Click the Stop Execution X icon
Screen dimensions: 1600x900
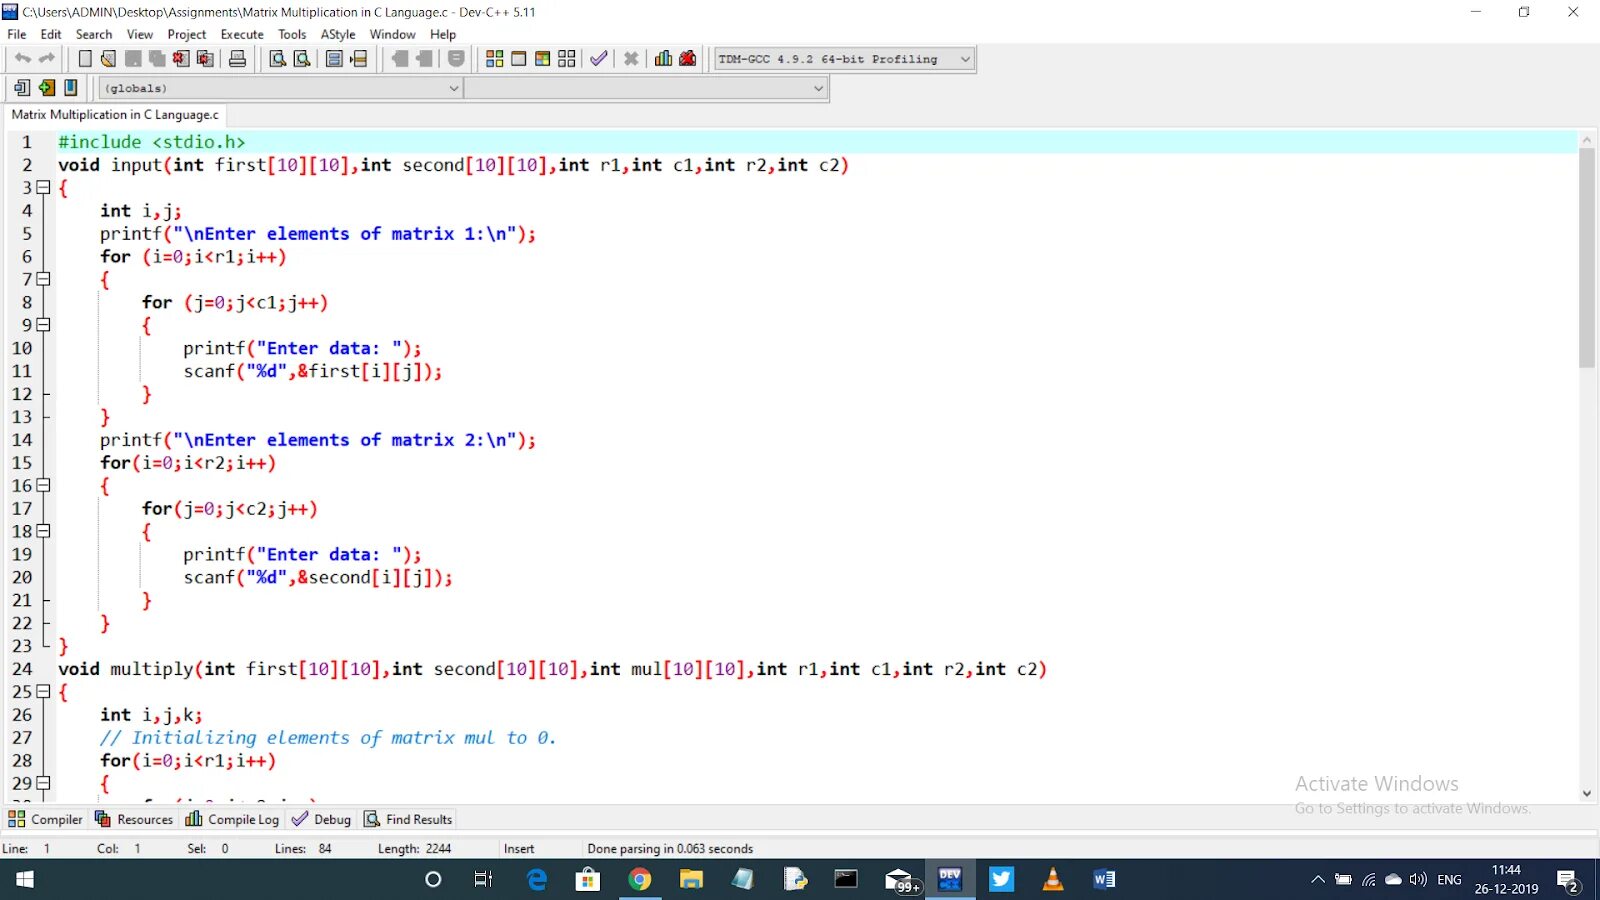[x=631, y=59]
